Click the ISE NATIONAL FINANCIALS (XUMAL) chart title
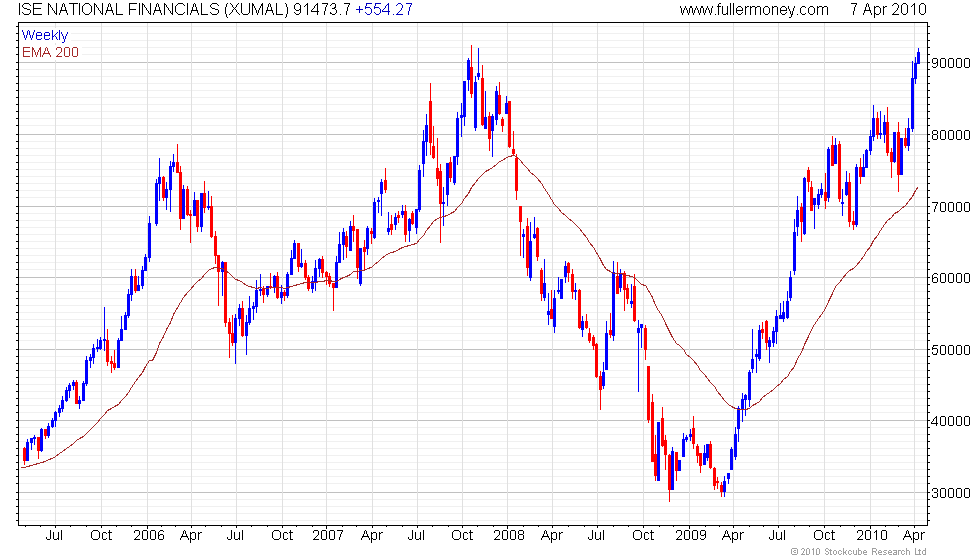 (154, 9)
